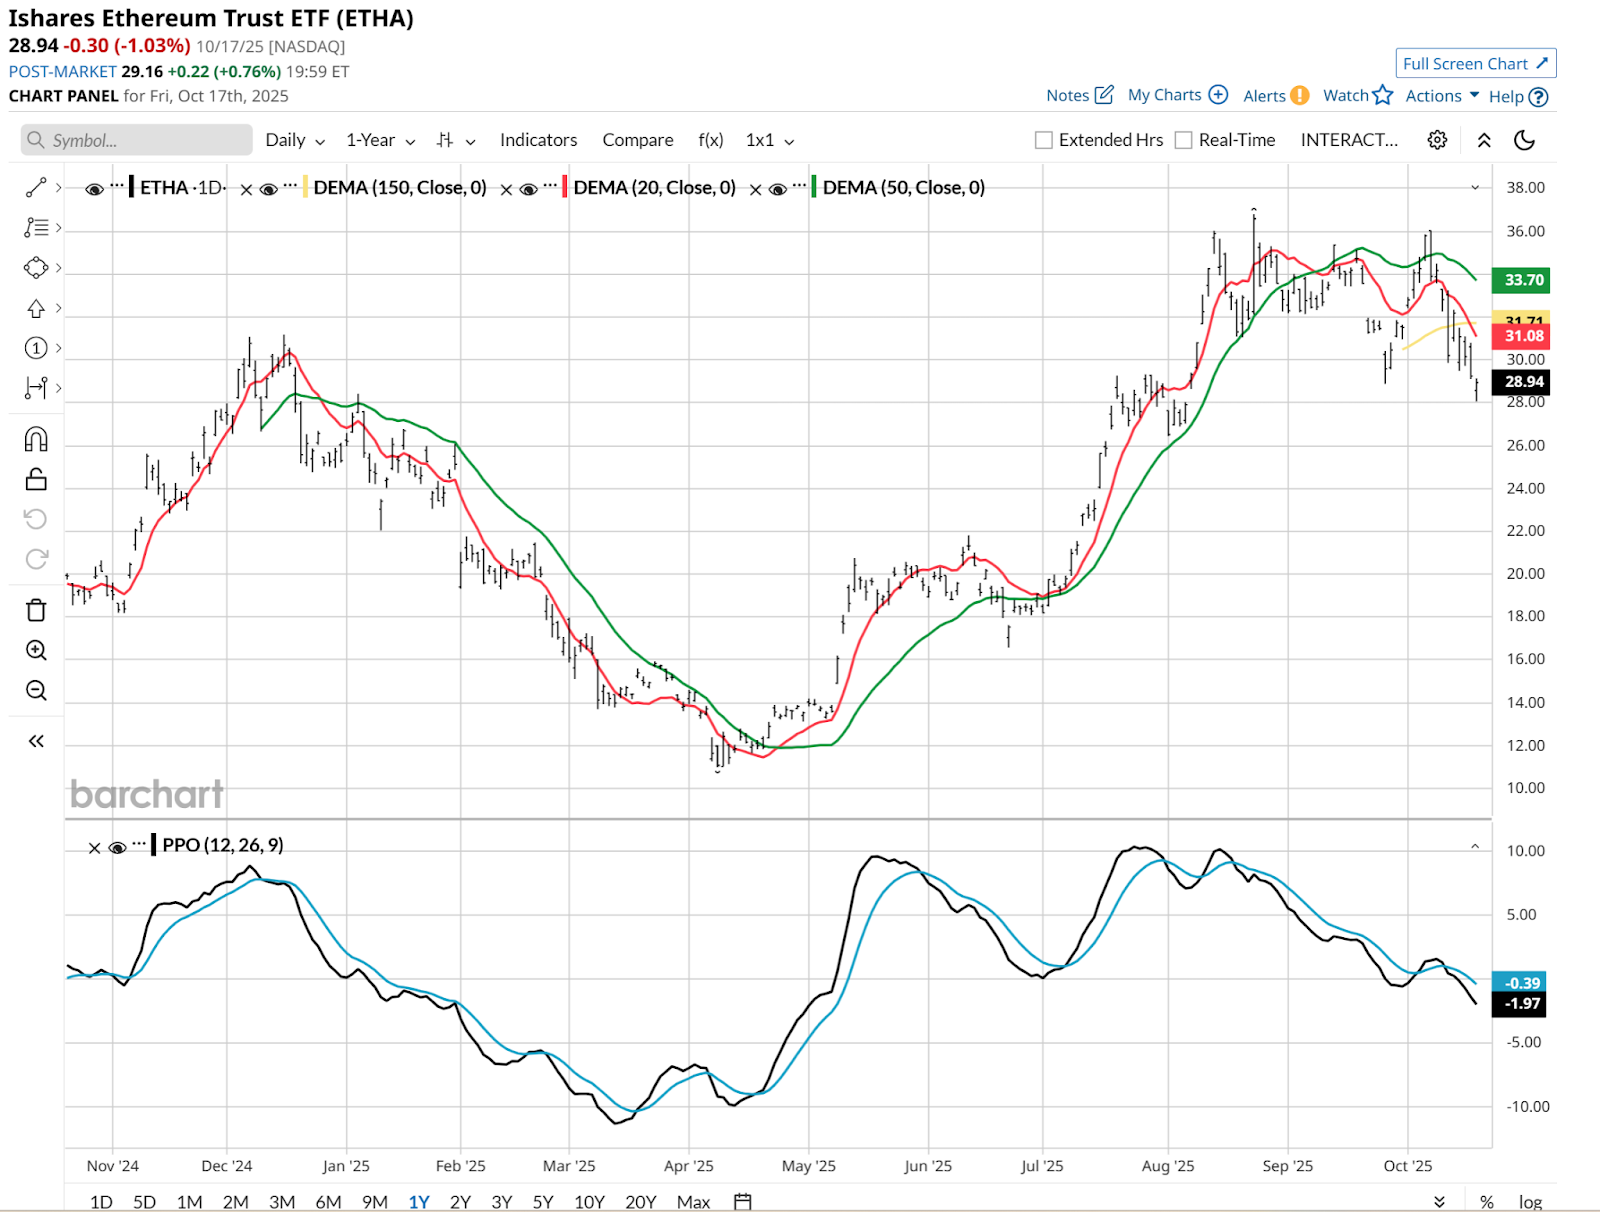Open the Daily frequency dropdown

[x=294, y=140]
